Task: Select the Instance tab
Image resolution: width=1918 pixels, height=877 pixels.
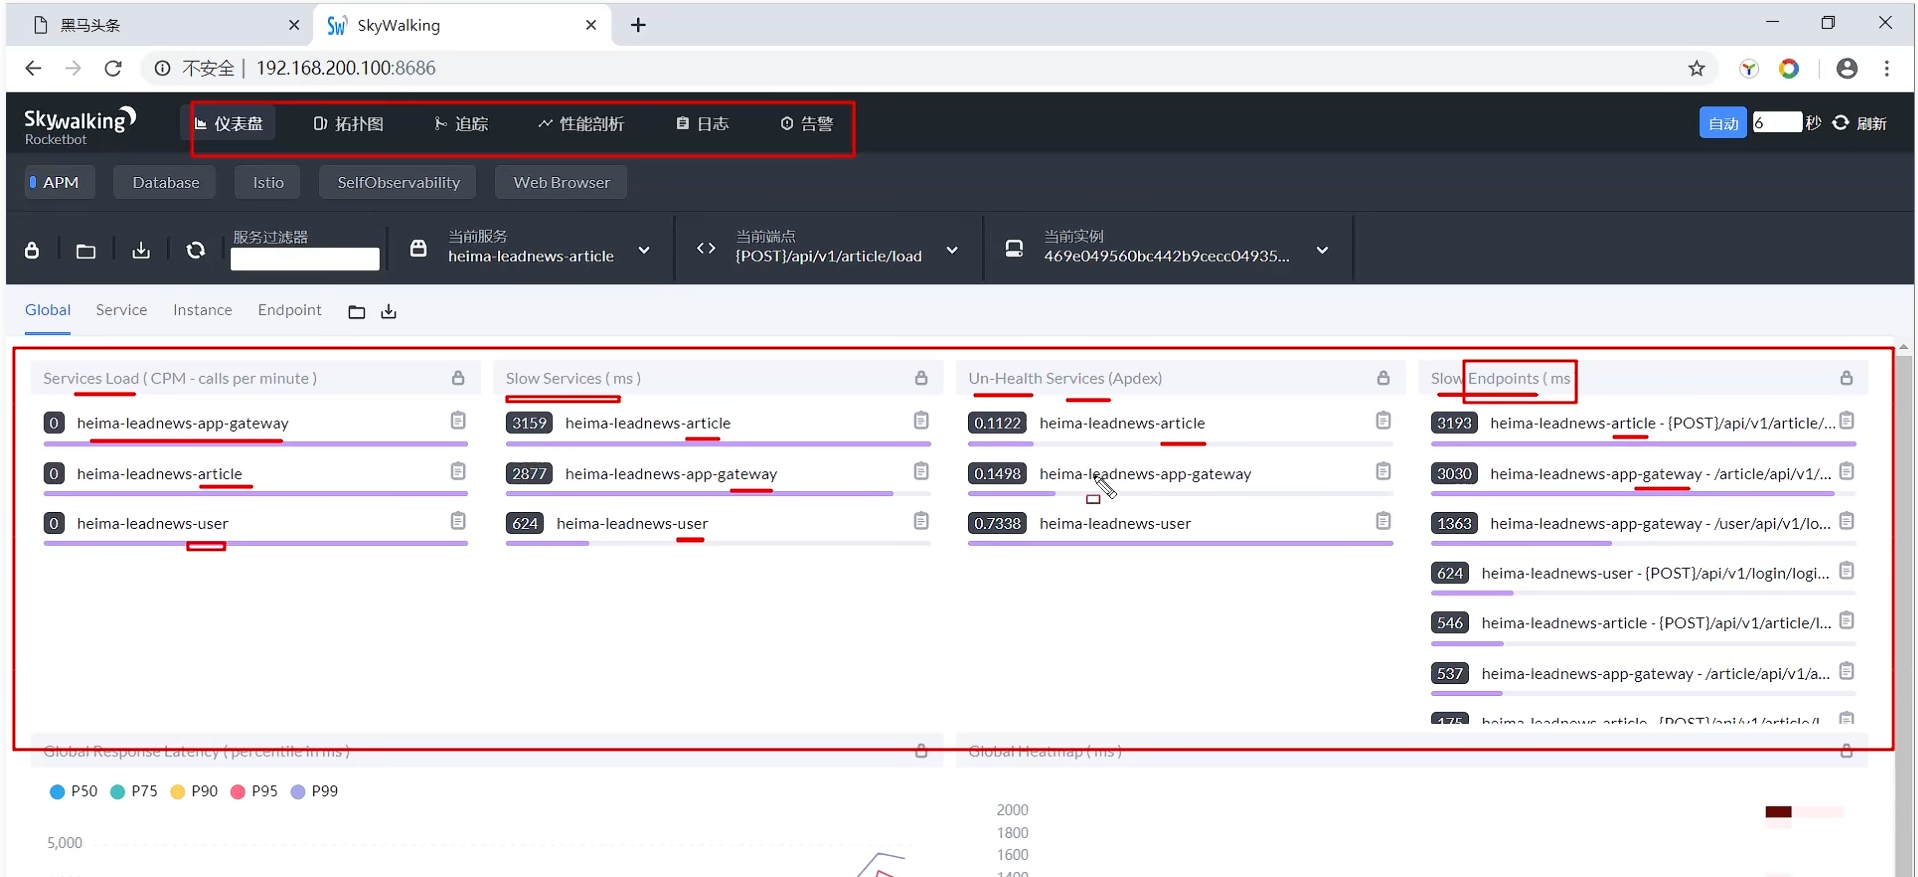Action: point(202,310)
